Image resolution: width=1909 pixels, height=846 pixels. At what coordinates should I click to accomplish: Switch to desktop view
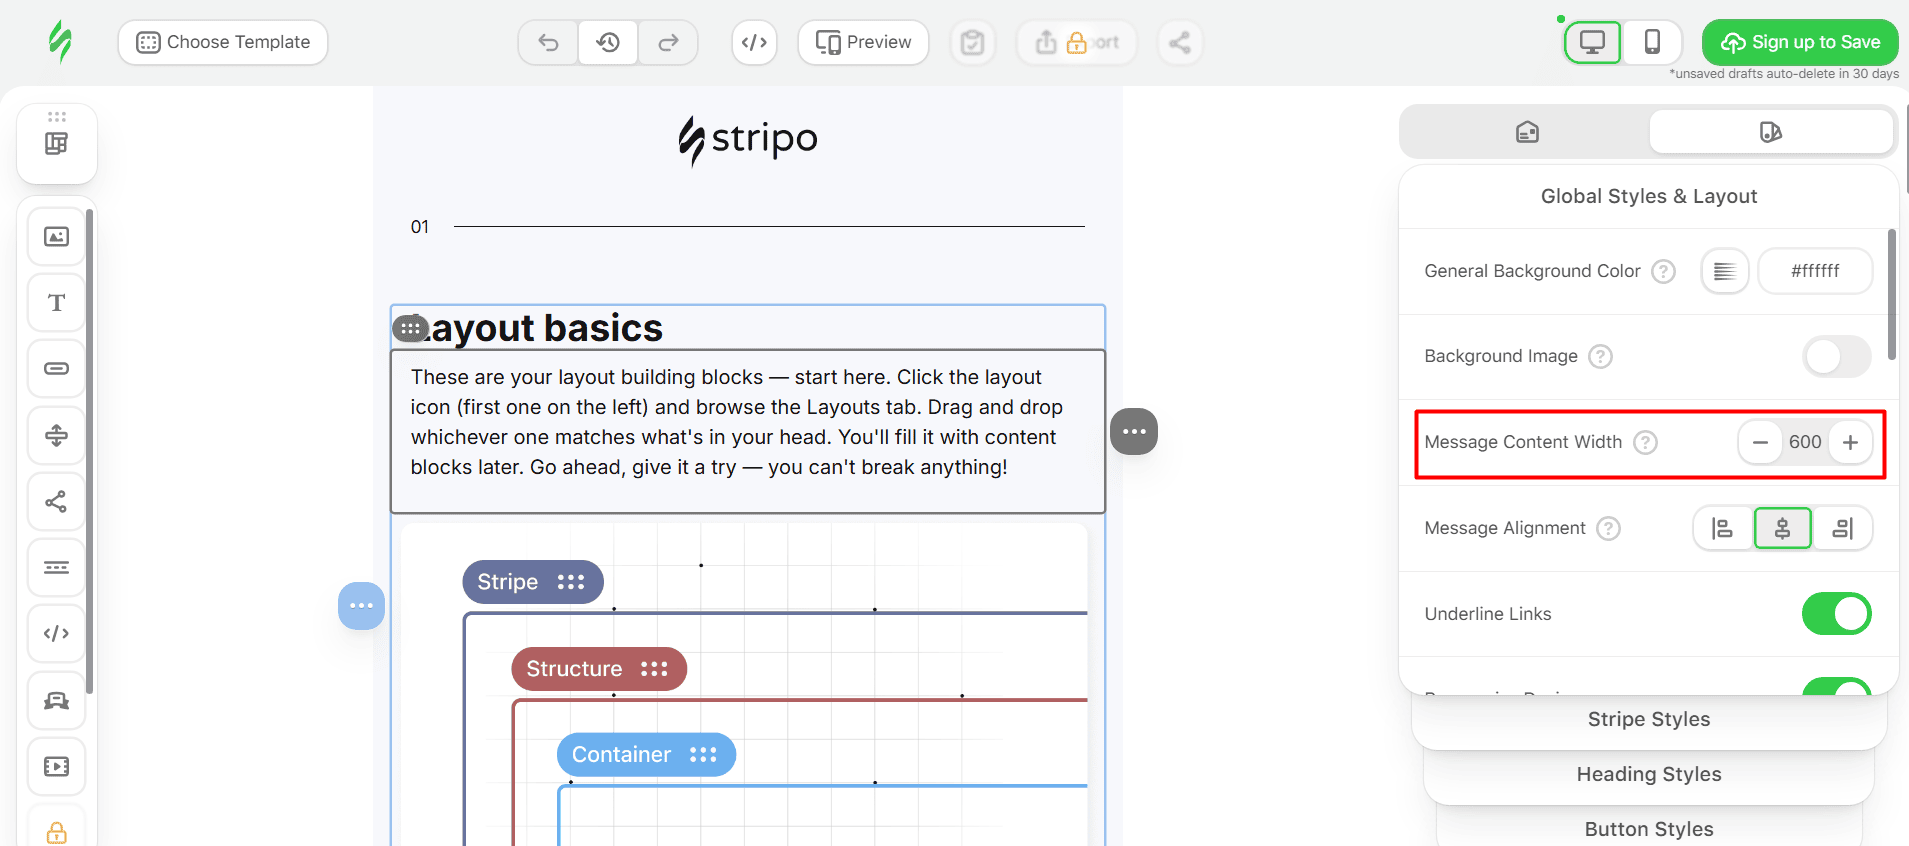(1592, 42)
